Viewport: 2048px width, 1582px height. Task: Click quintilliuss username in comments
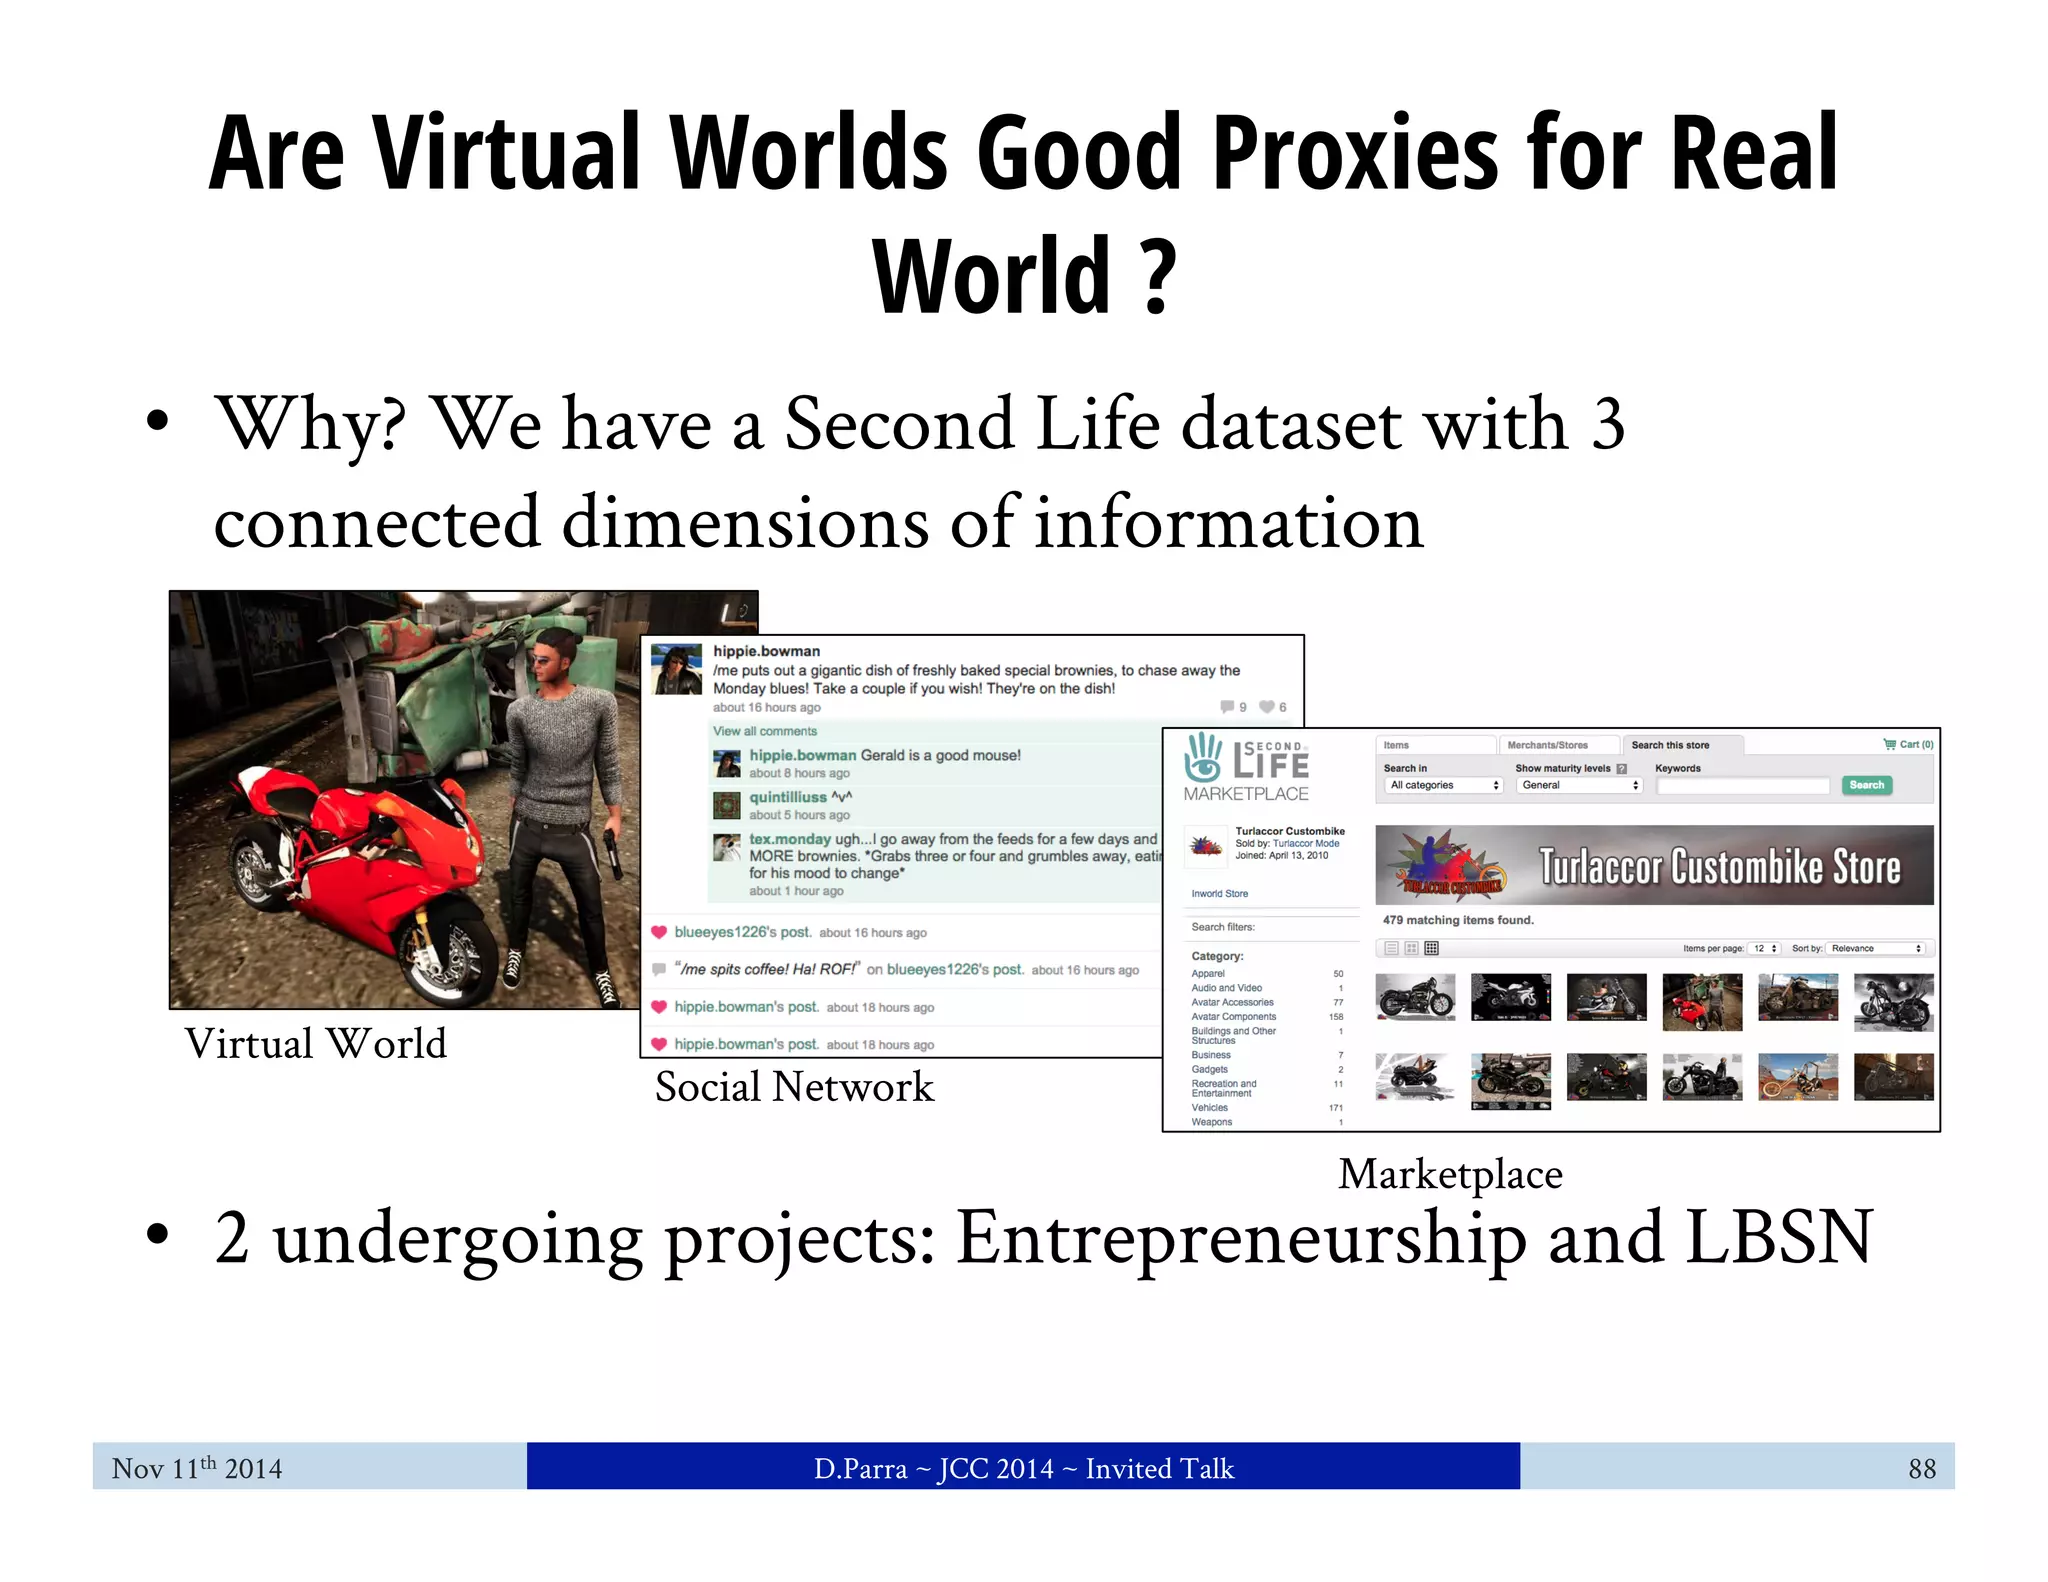coord(788,797)
